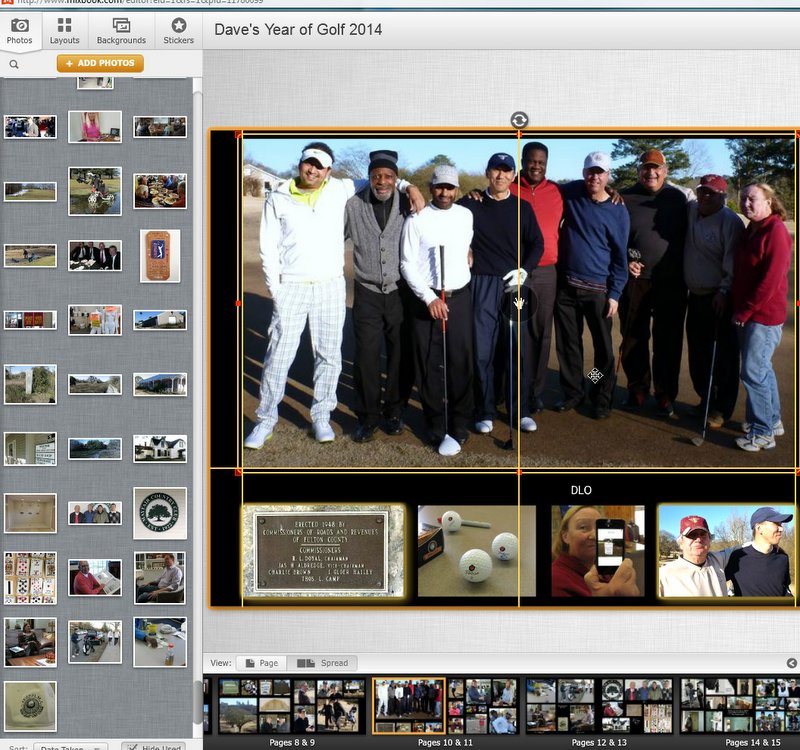
Task: Toggle the Hide Used checkbox
Action: pyautogui.click(x=154, y=746)
